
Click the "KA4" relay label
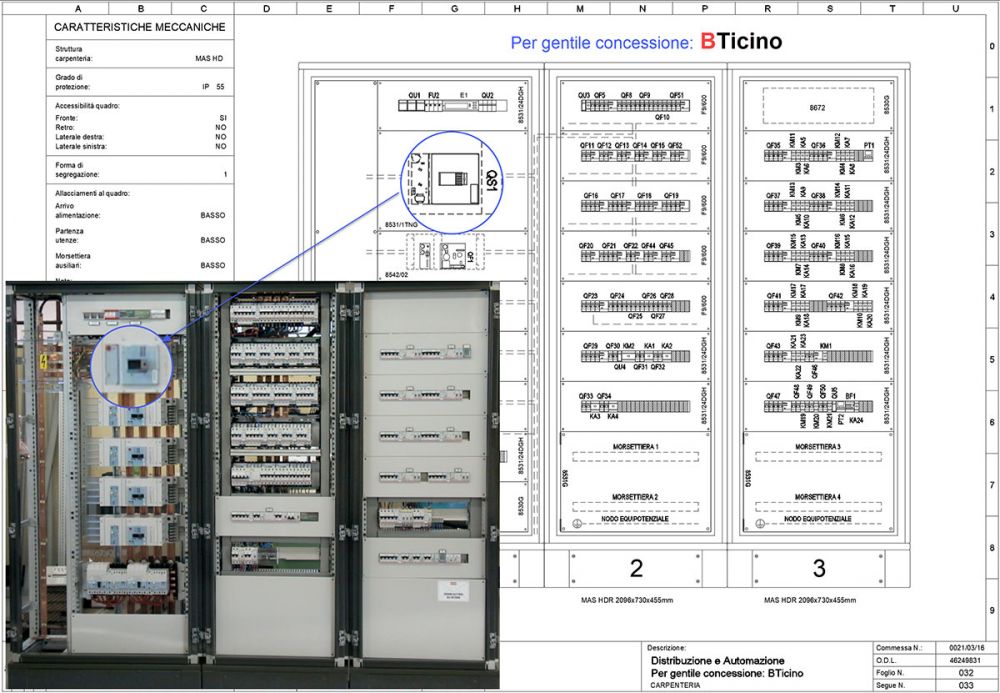point(613,416)
